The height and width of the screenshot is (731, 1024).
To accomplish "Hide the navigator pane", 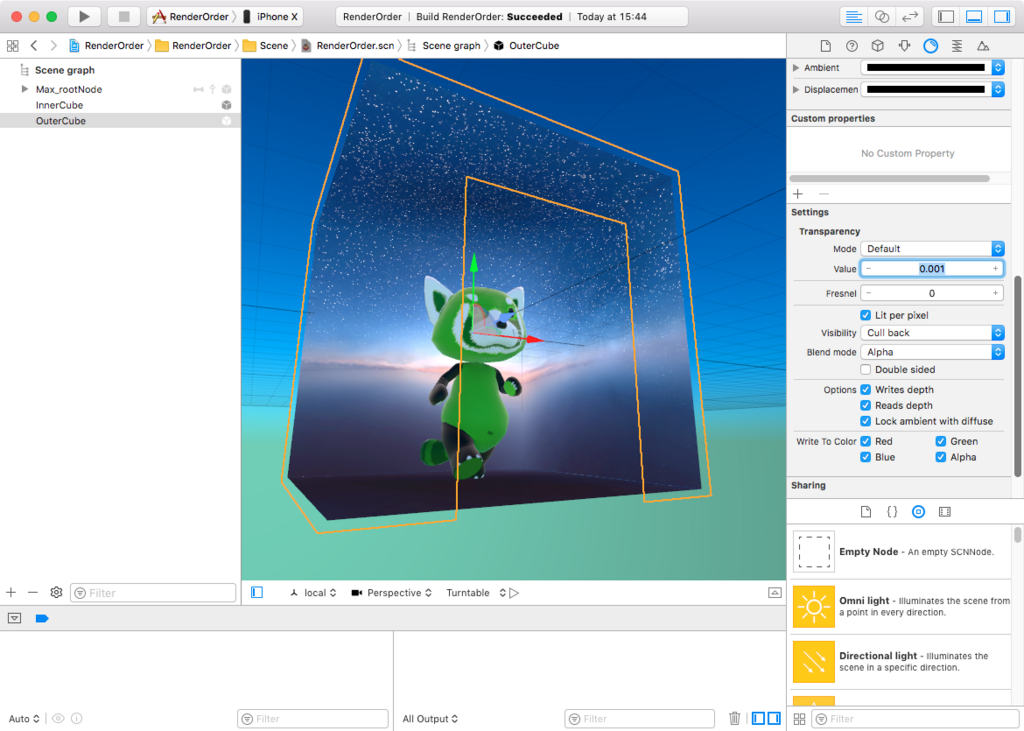I will [946, 17].
